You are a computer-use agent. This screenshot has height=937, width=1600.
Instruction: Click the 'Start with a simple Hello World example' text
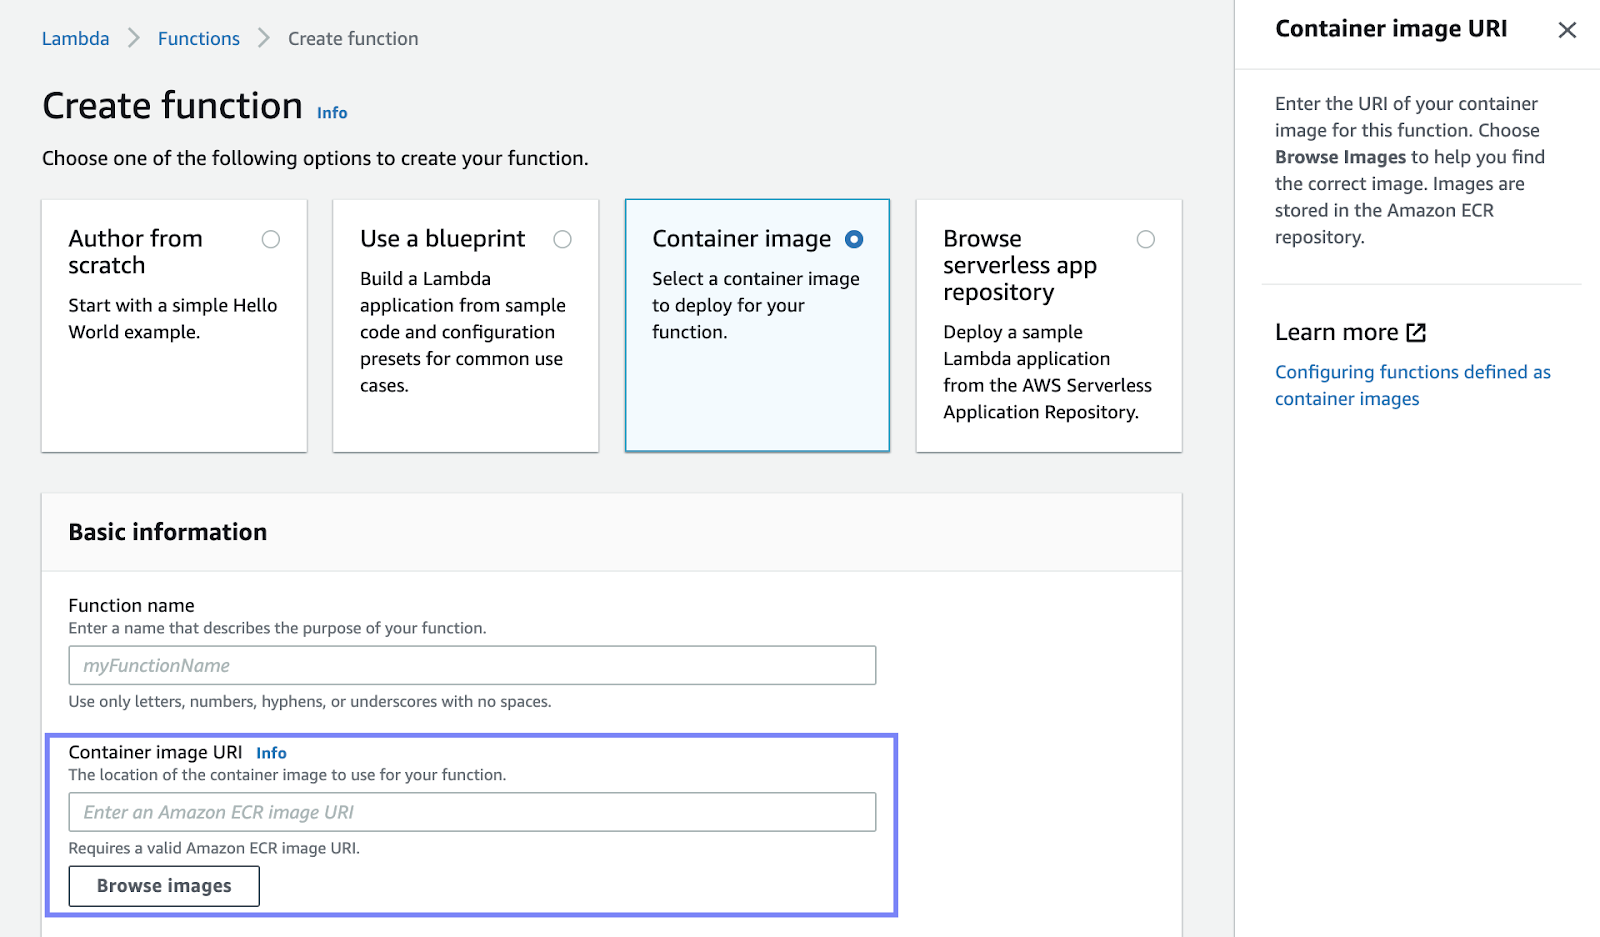pos(173,319)
